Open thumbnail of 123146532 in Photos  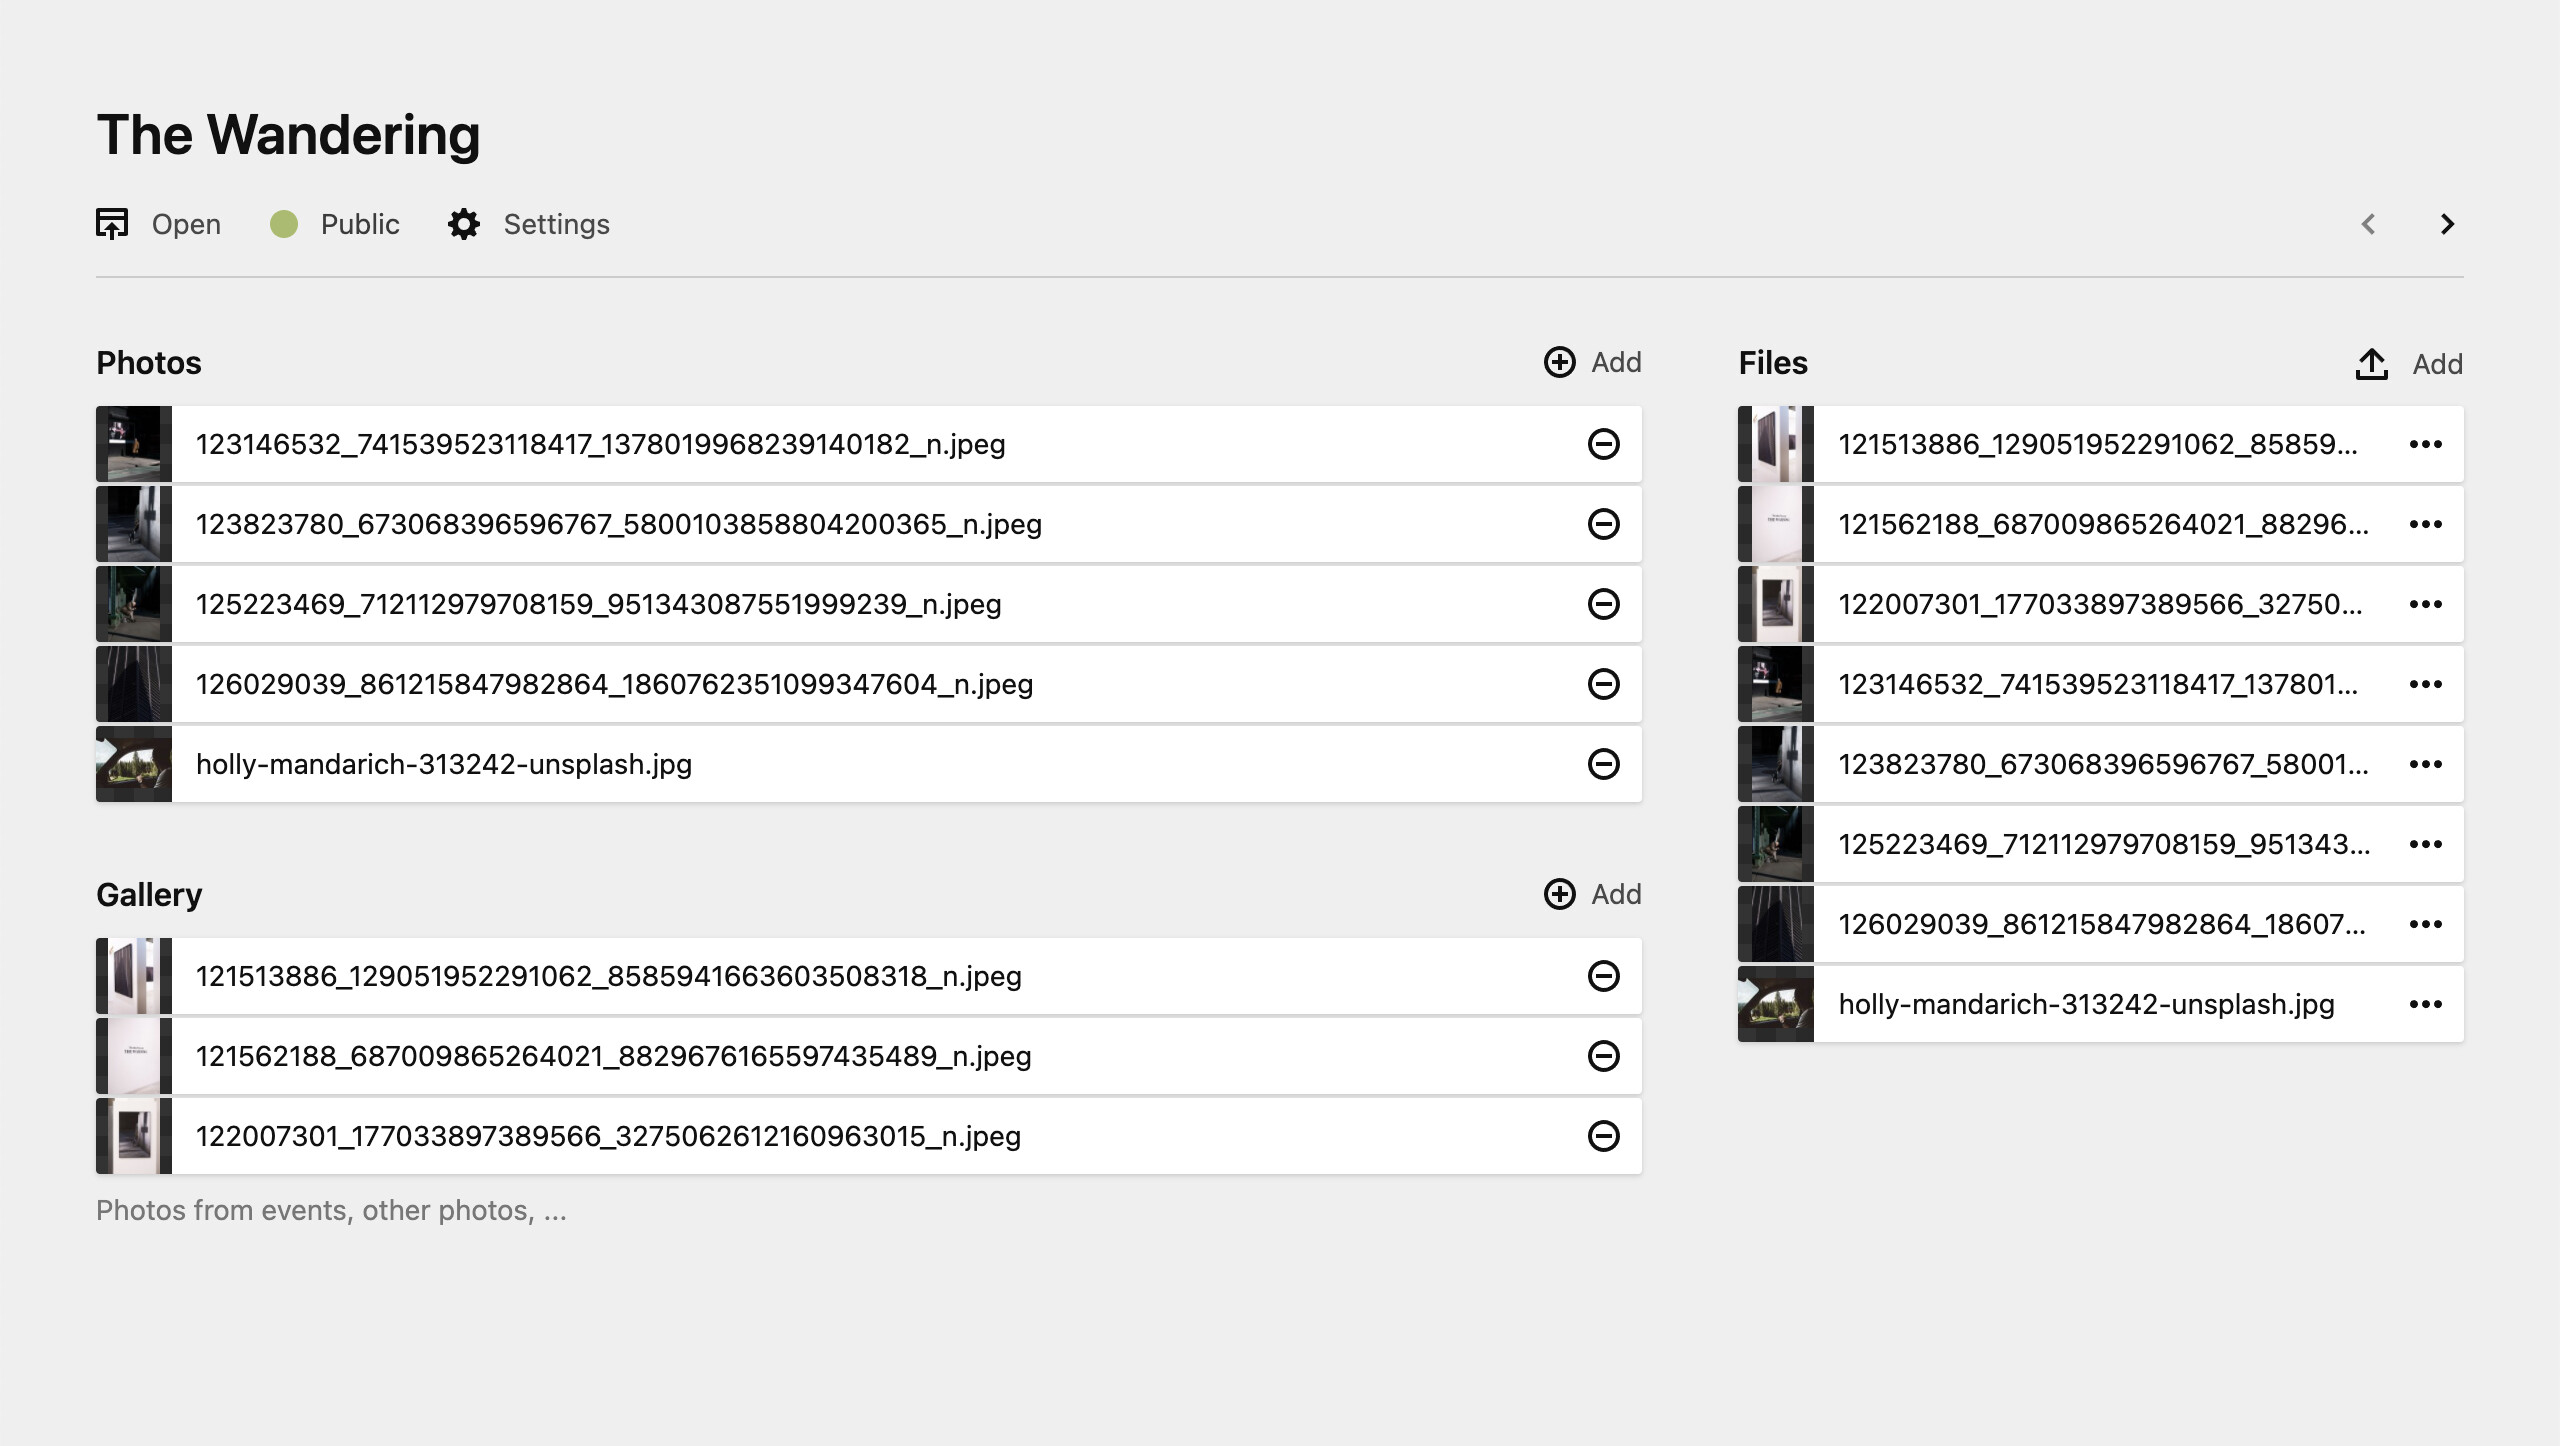tap(134, 444)
